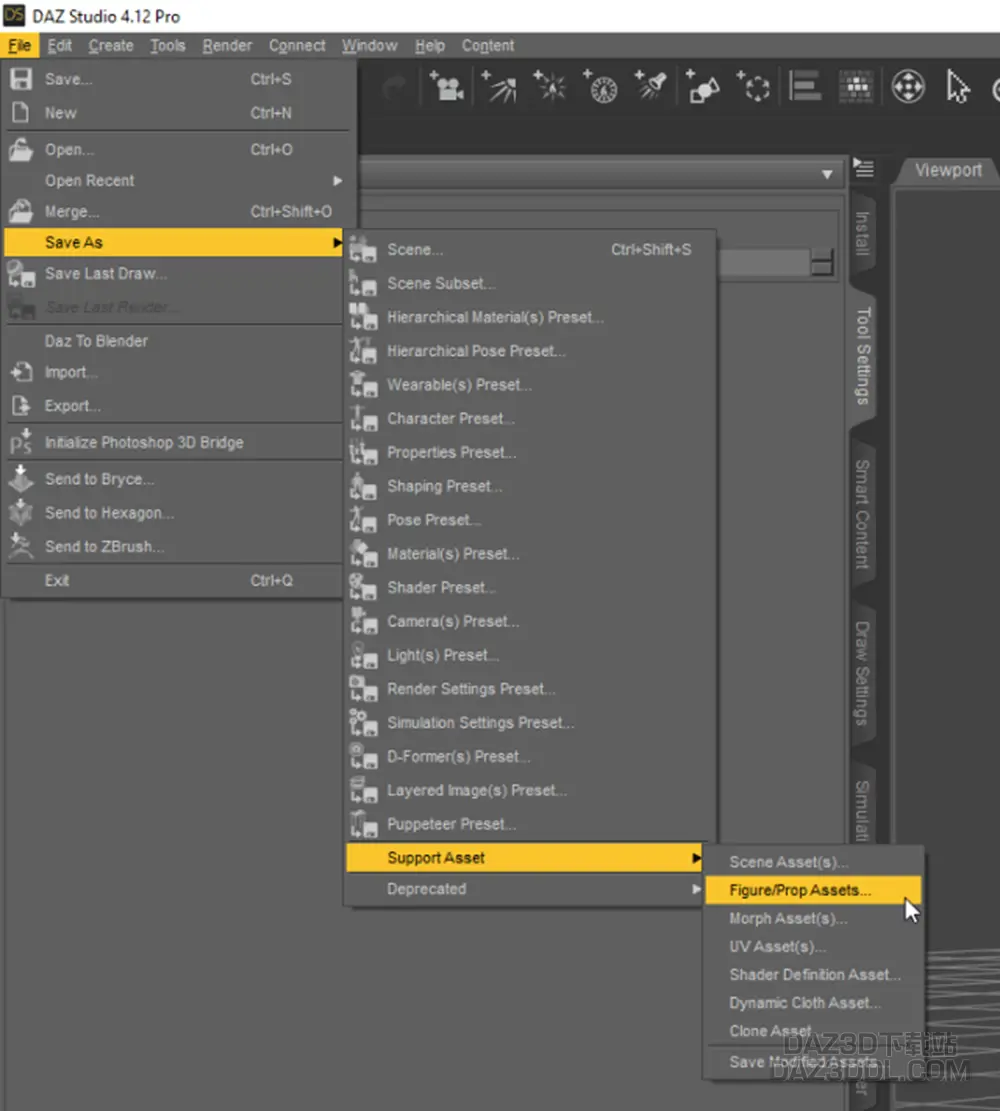Select Scene Asset(s) menu entry
The width and height of the screenshot is (1000, 1111).
[x=814, y=862]
